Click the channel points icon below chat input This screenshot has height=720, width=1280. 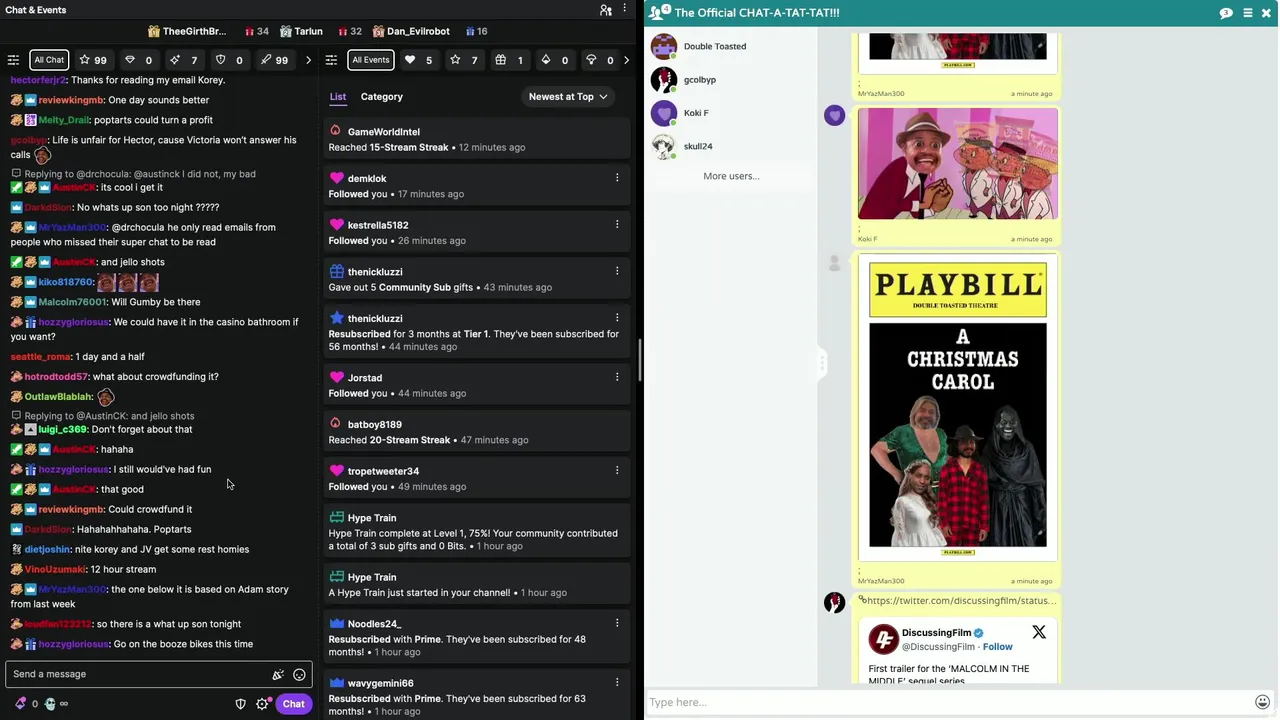tap(50, 704)
